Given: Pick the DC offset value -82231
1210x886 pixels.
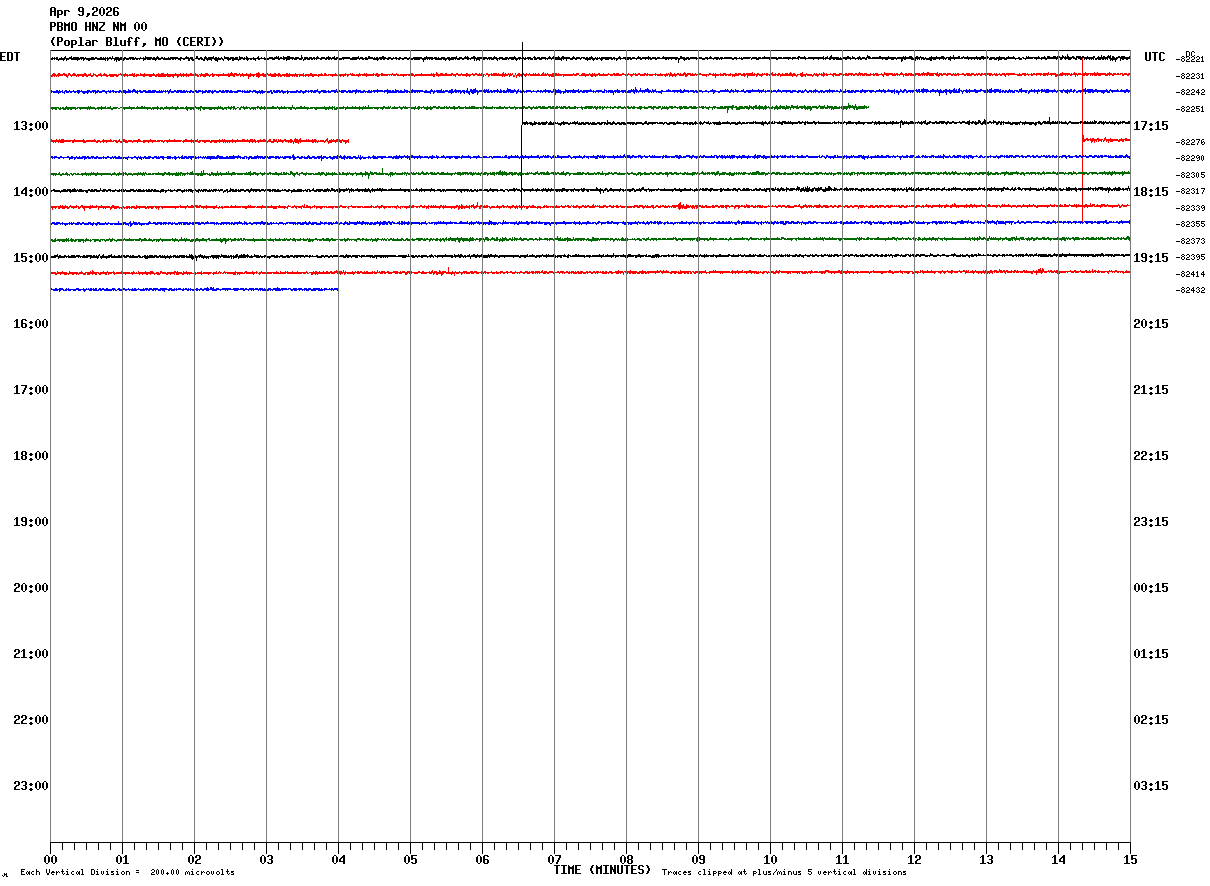Looking at the screenshot, I should (x=1191, y=76).
